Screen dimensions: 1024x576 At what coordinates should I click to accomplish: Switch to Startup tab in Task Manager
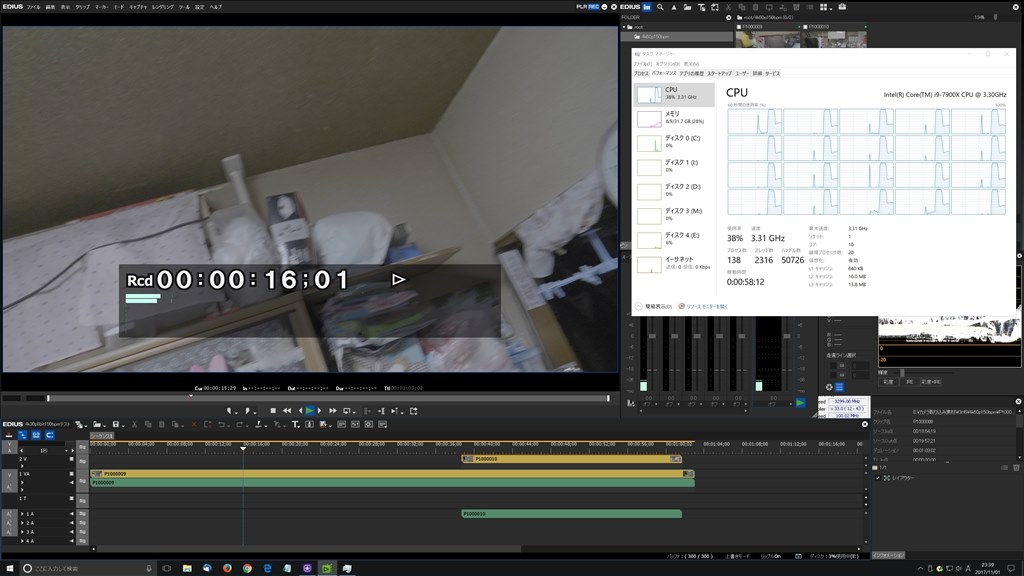pos(720,73)
